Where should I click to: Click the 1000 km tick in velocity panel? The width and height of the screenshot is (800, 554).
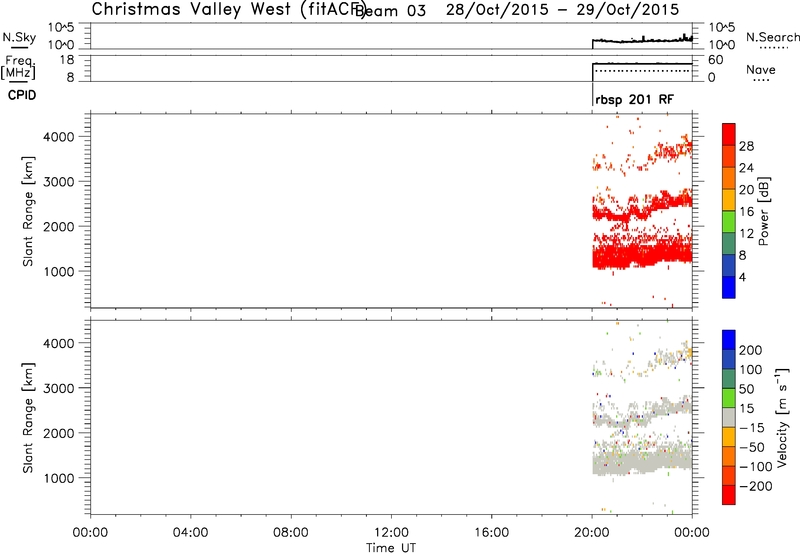click(x=58, y=478)
